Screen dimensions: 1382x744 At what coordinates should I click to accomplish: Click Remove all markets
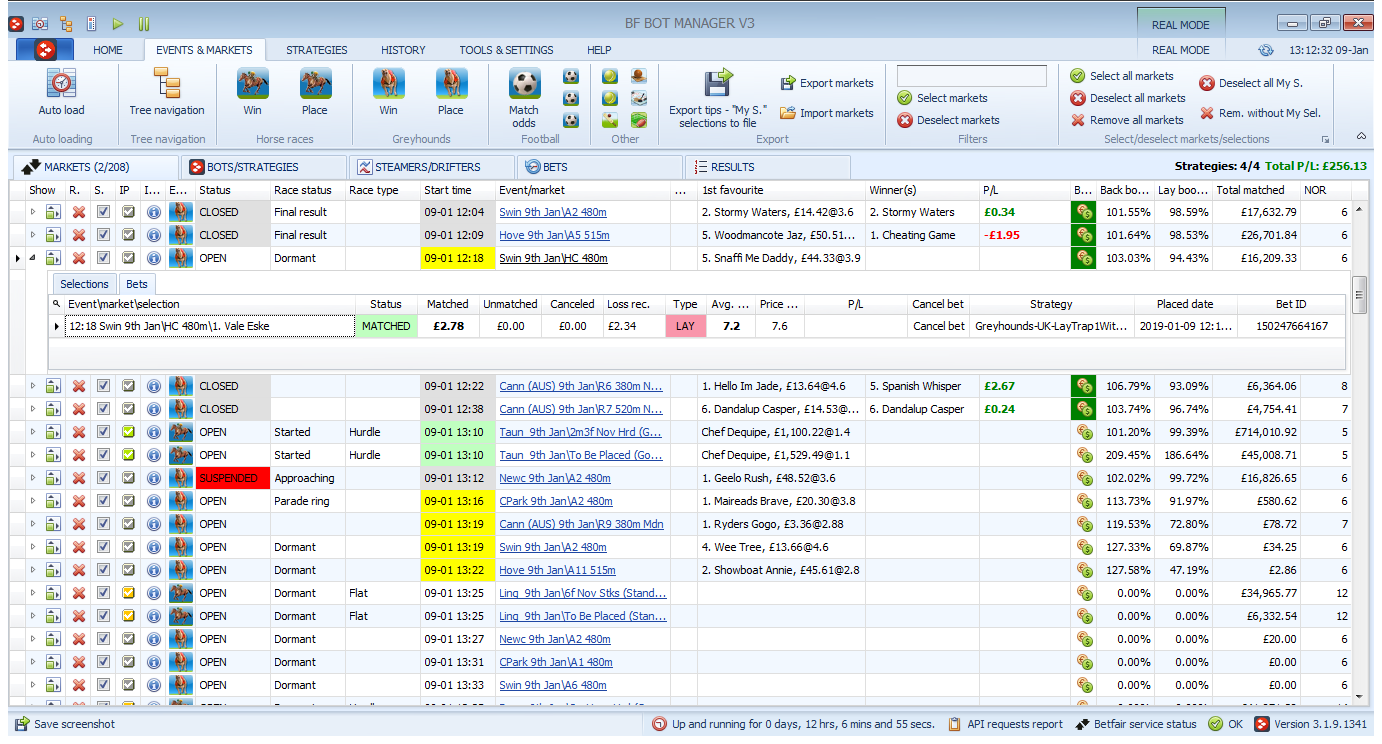pyautogui.click(x=1127, y=120)
